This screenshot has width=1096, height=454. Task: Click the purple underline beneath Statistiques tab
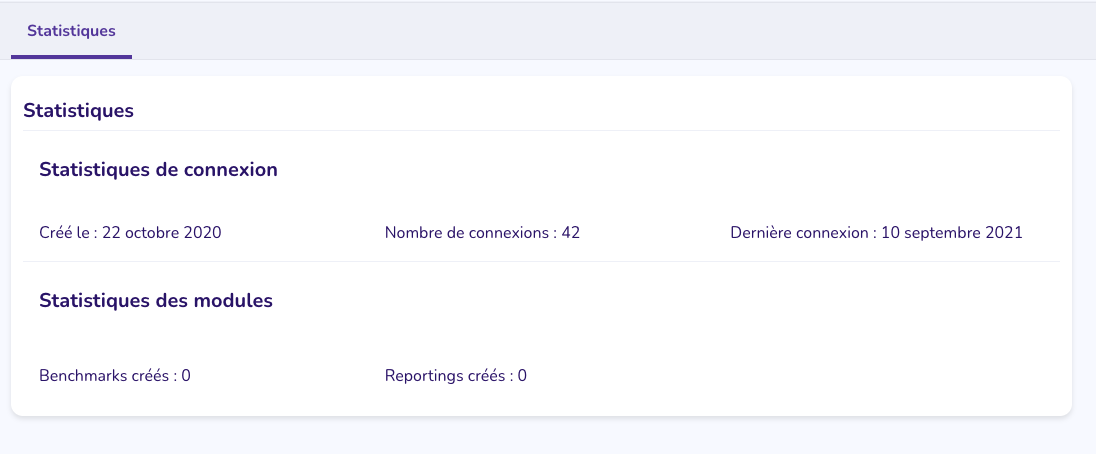point(71,57)
